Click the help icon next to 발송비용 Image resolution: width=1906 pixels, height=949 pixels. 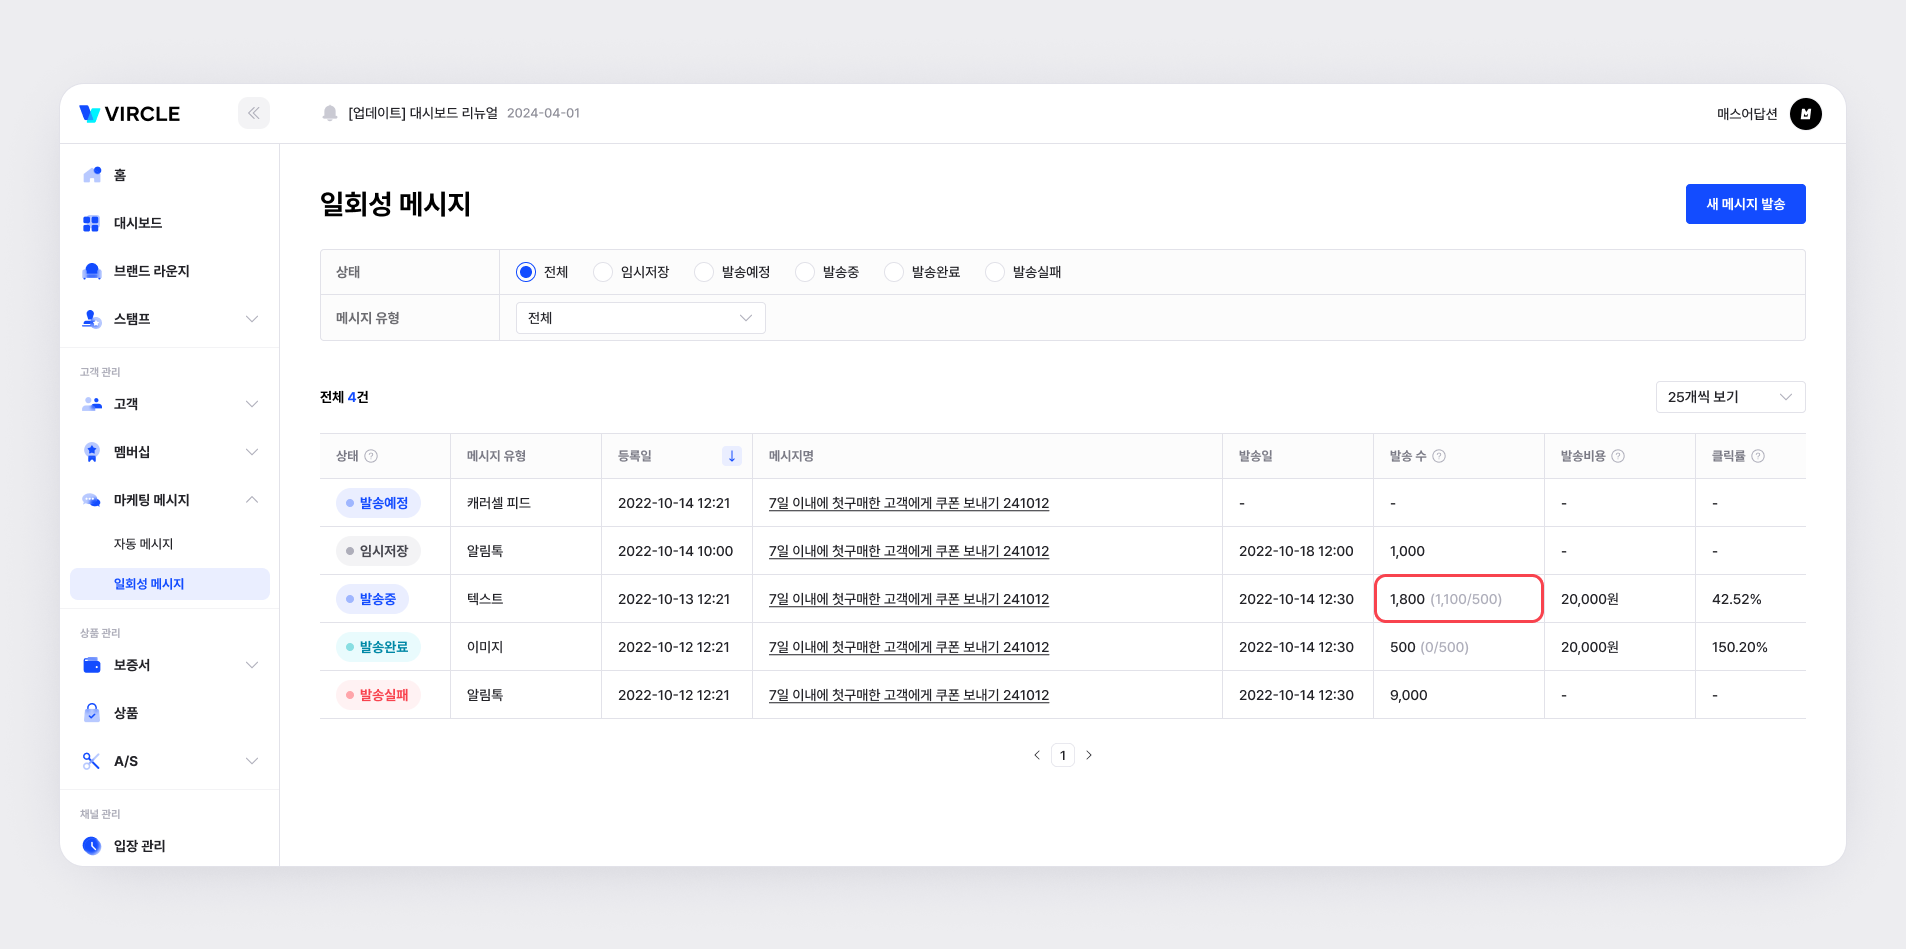pyautogui.click(x=1618, y=456)
